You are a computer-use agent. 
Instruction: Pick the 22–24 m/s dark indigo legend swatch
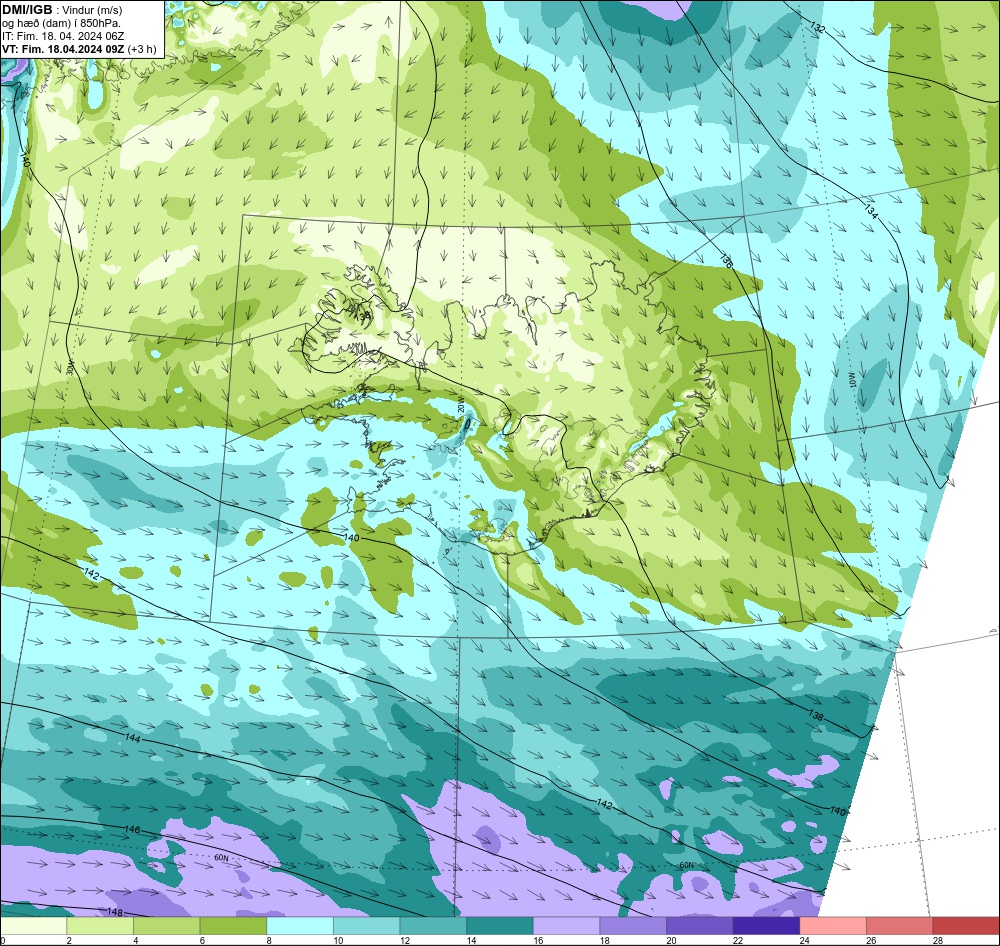tap(766, 926)
